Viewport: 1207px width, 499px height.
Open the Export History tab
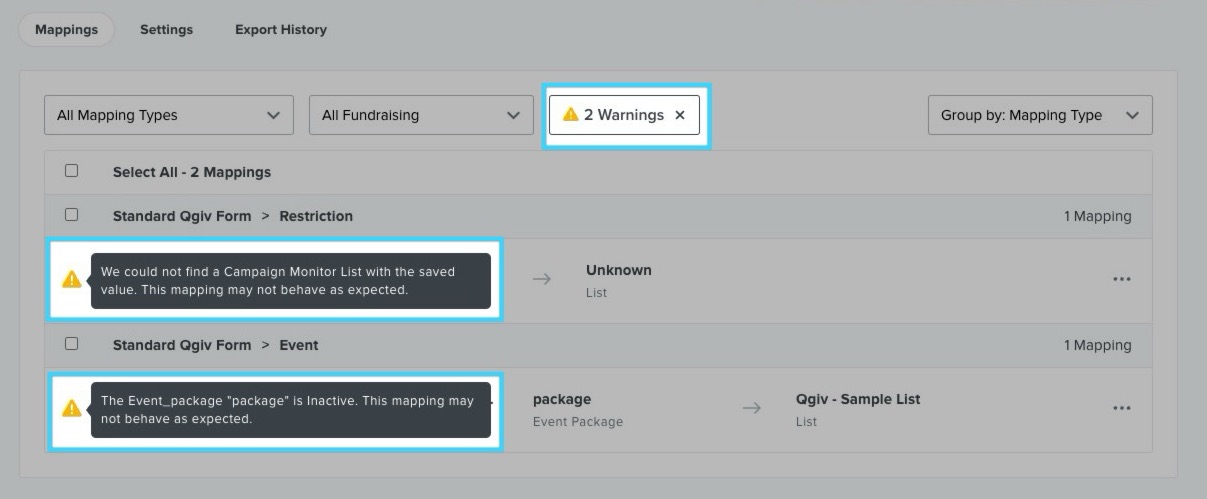click(x=280, y=29)
